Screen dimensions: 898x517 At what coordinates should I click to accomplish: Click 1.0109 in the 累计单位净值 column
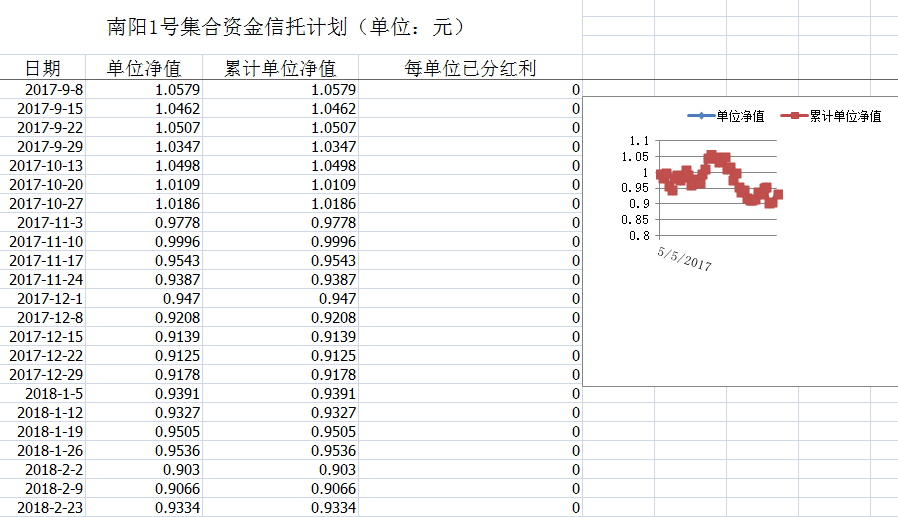tap(280, 185)
